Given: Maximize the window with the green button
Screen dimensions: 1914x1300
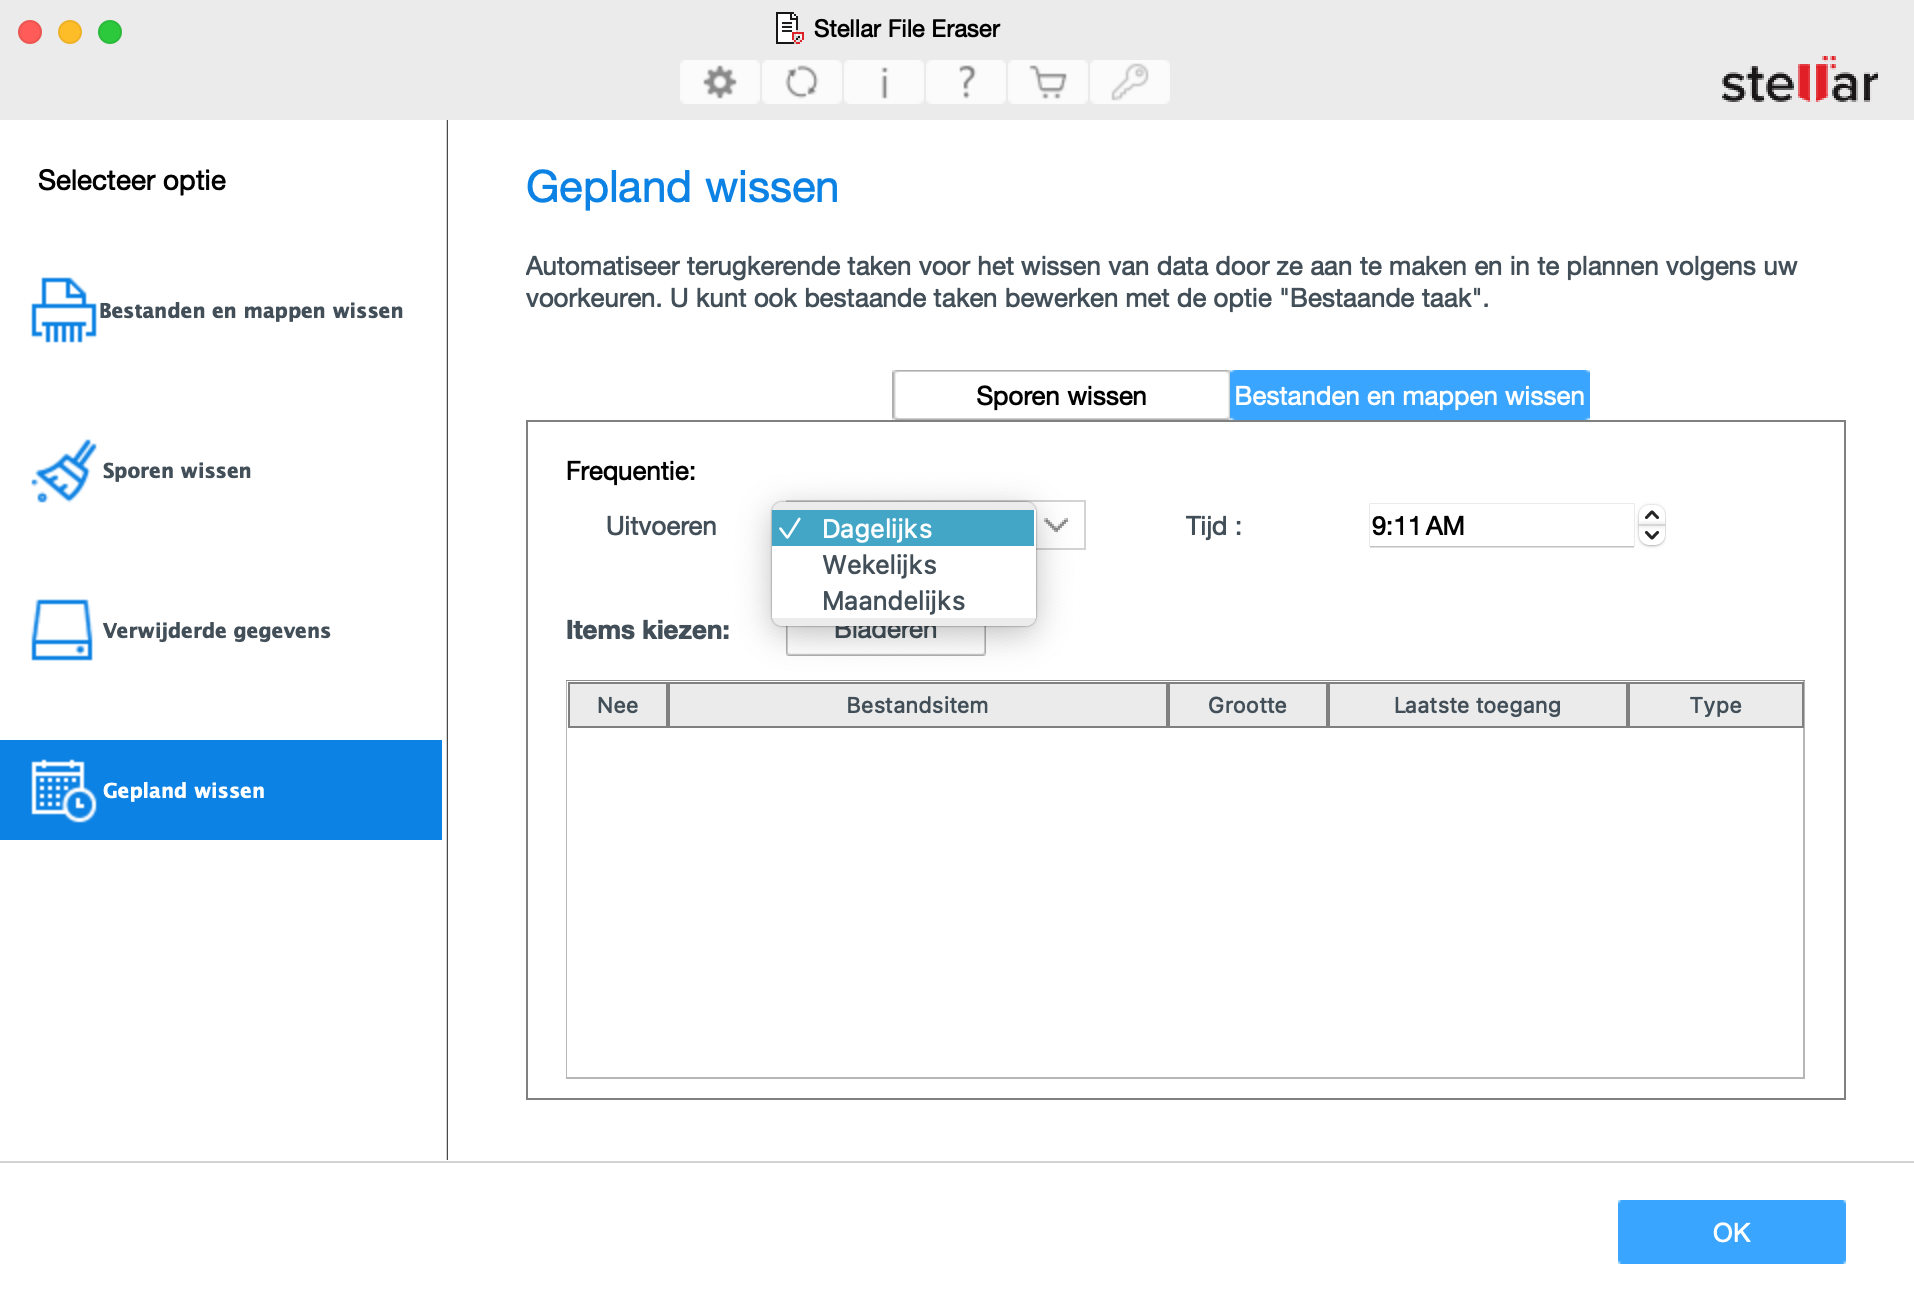Looking at the screenshot, I should [110, 32].
